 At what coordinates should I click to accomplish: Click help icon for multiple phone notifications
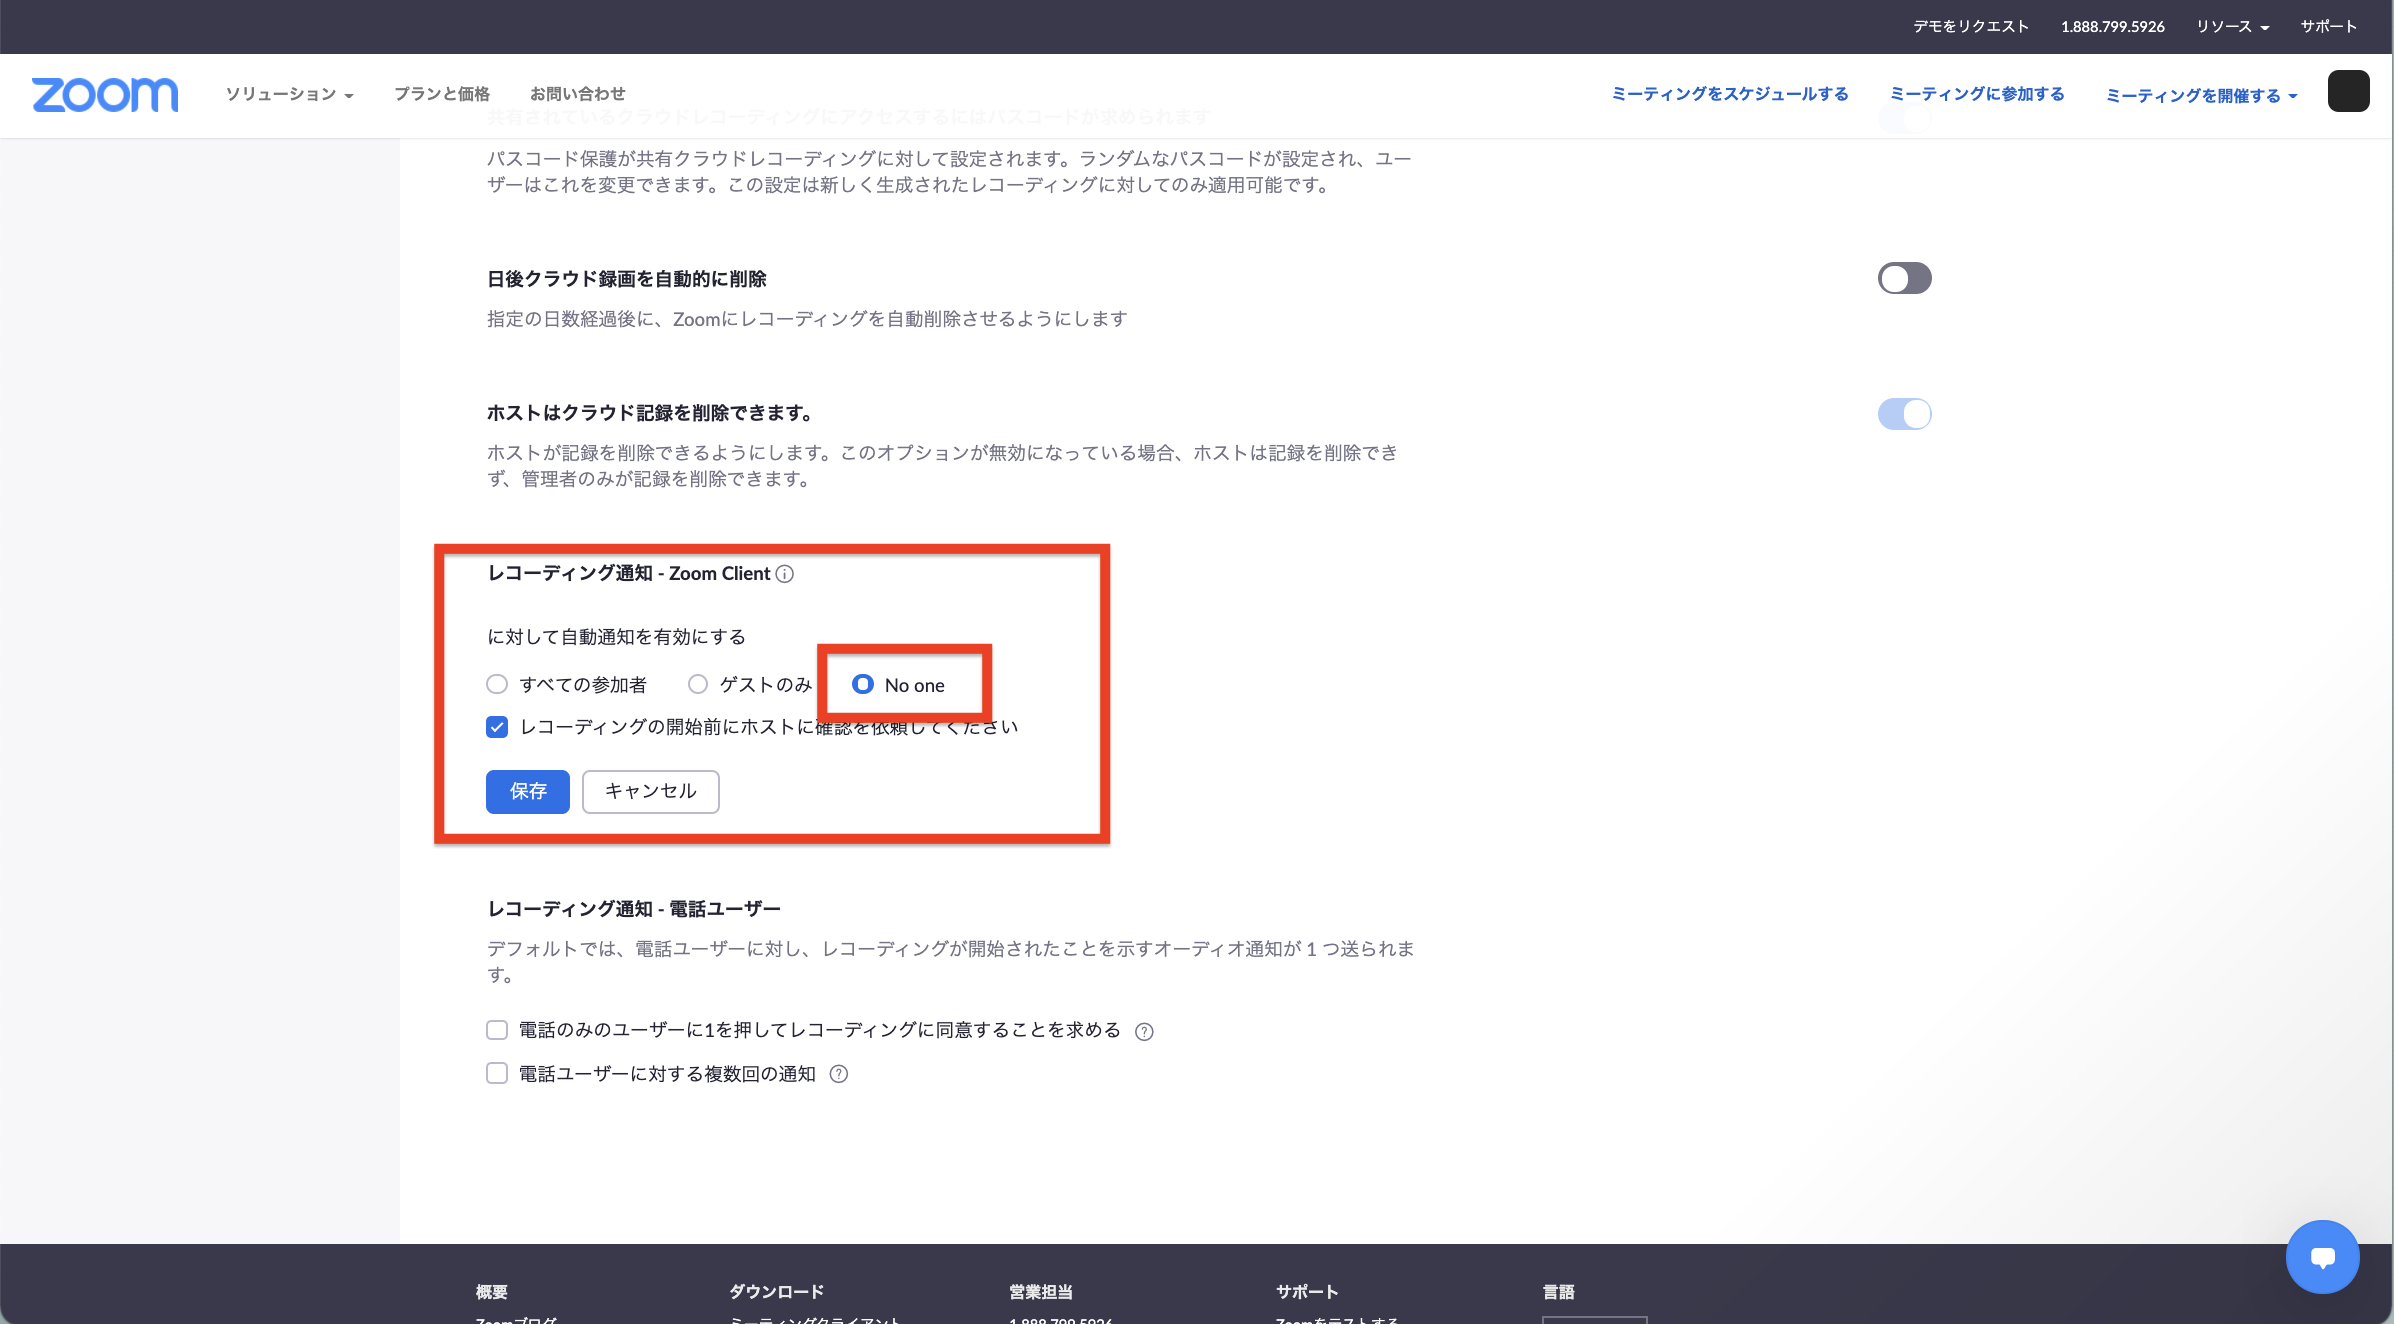[x=839, y=1074]
